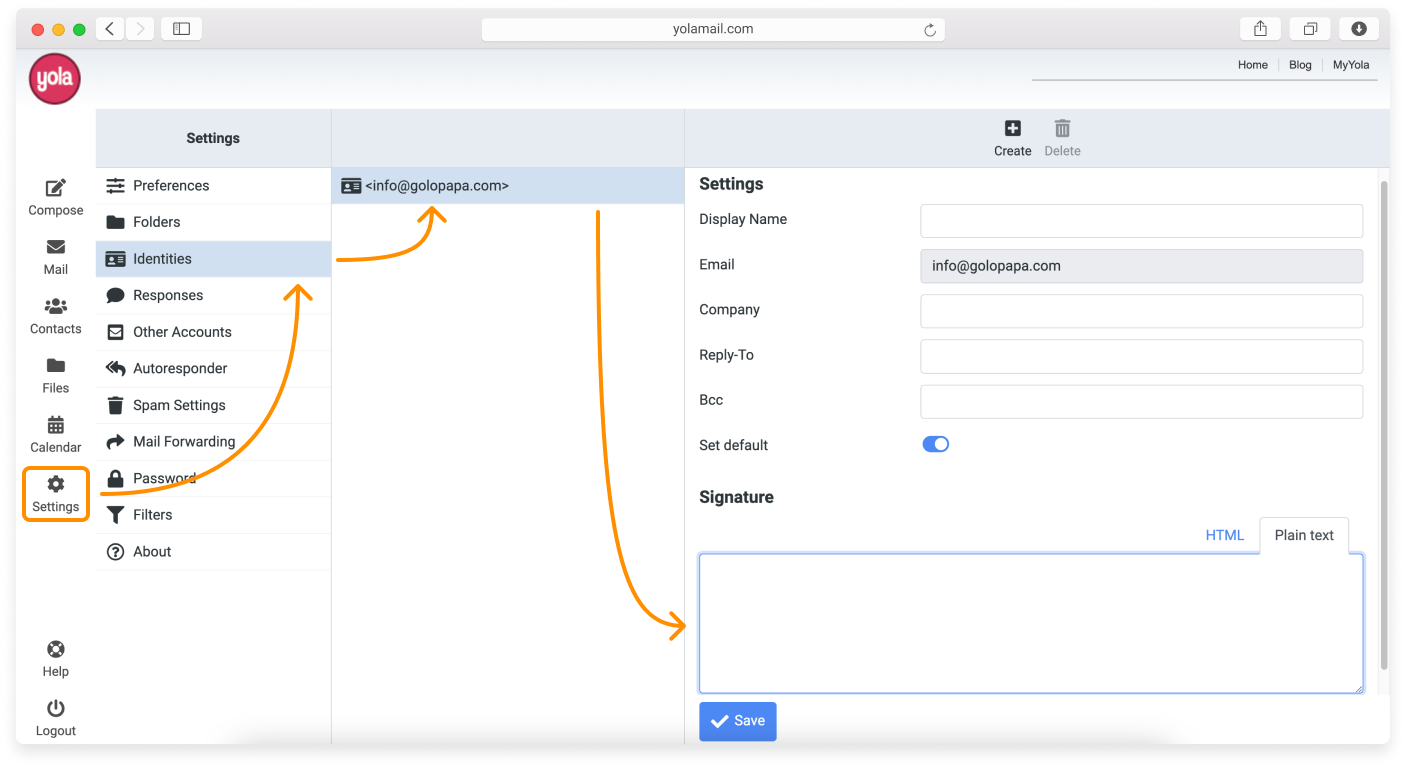This screenshot has height=768, width=1406.
Task: Select the info@golopapa.com identity
Action: 437,185
